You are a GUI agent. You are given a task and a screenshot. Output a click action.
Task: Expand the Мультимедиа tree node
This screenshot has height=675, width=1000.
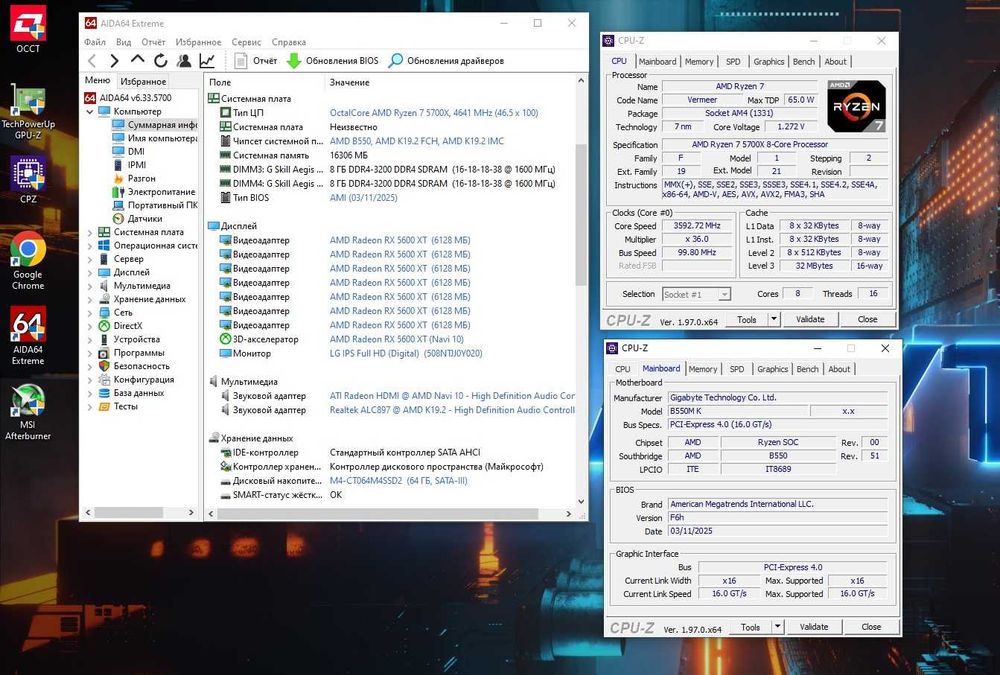pyautogui.click(x=90, y=286)
